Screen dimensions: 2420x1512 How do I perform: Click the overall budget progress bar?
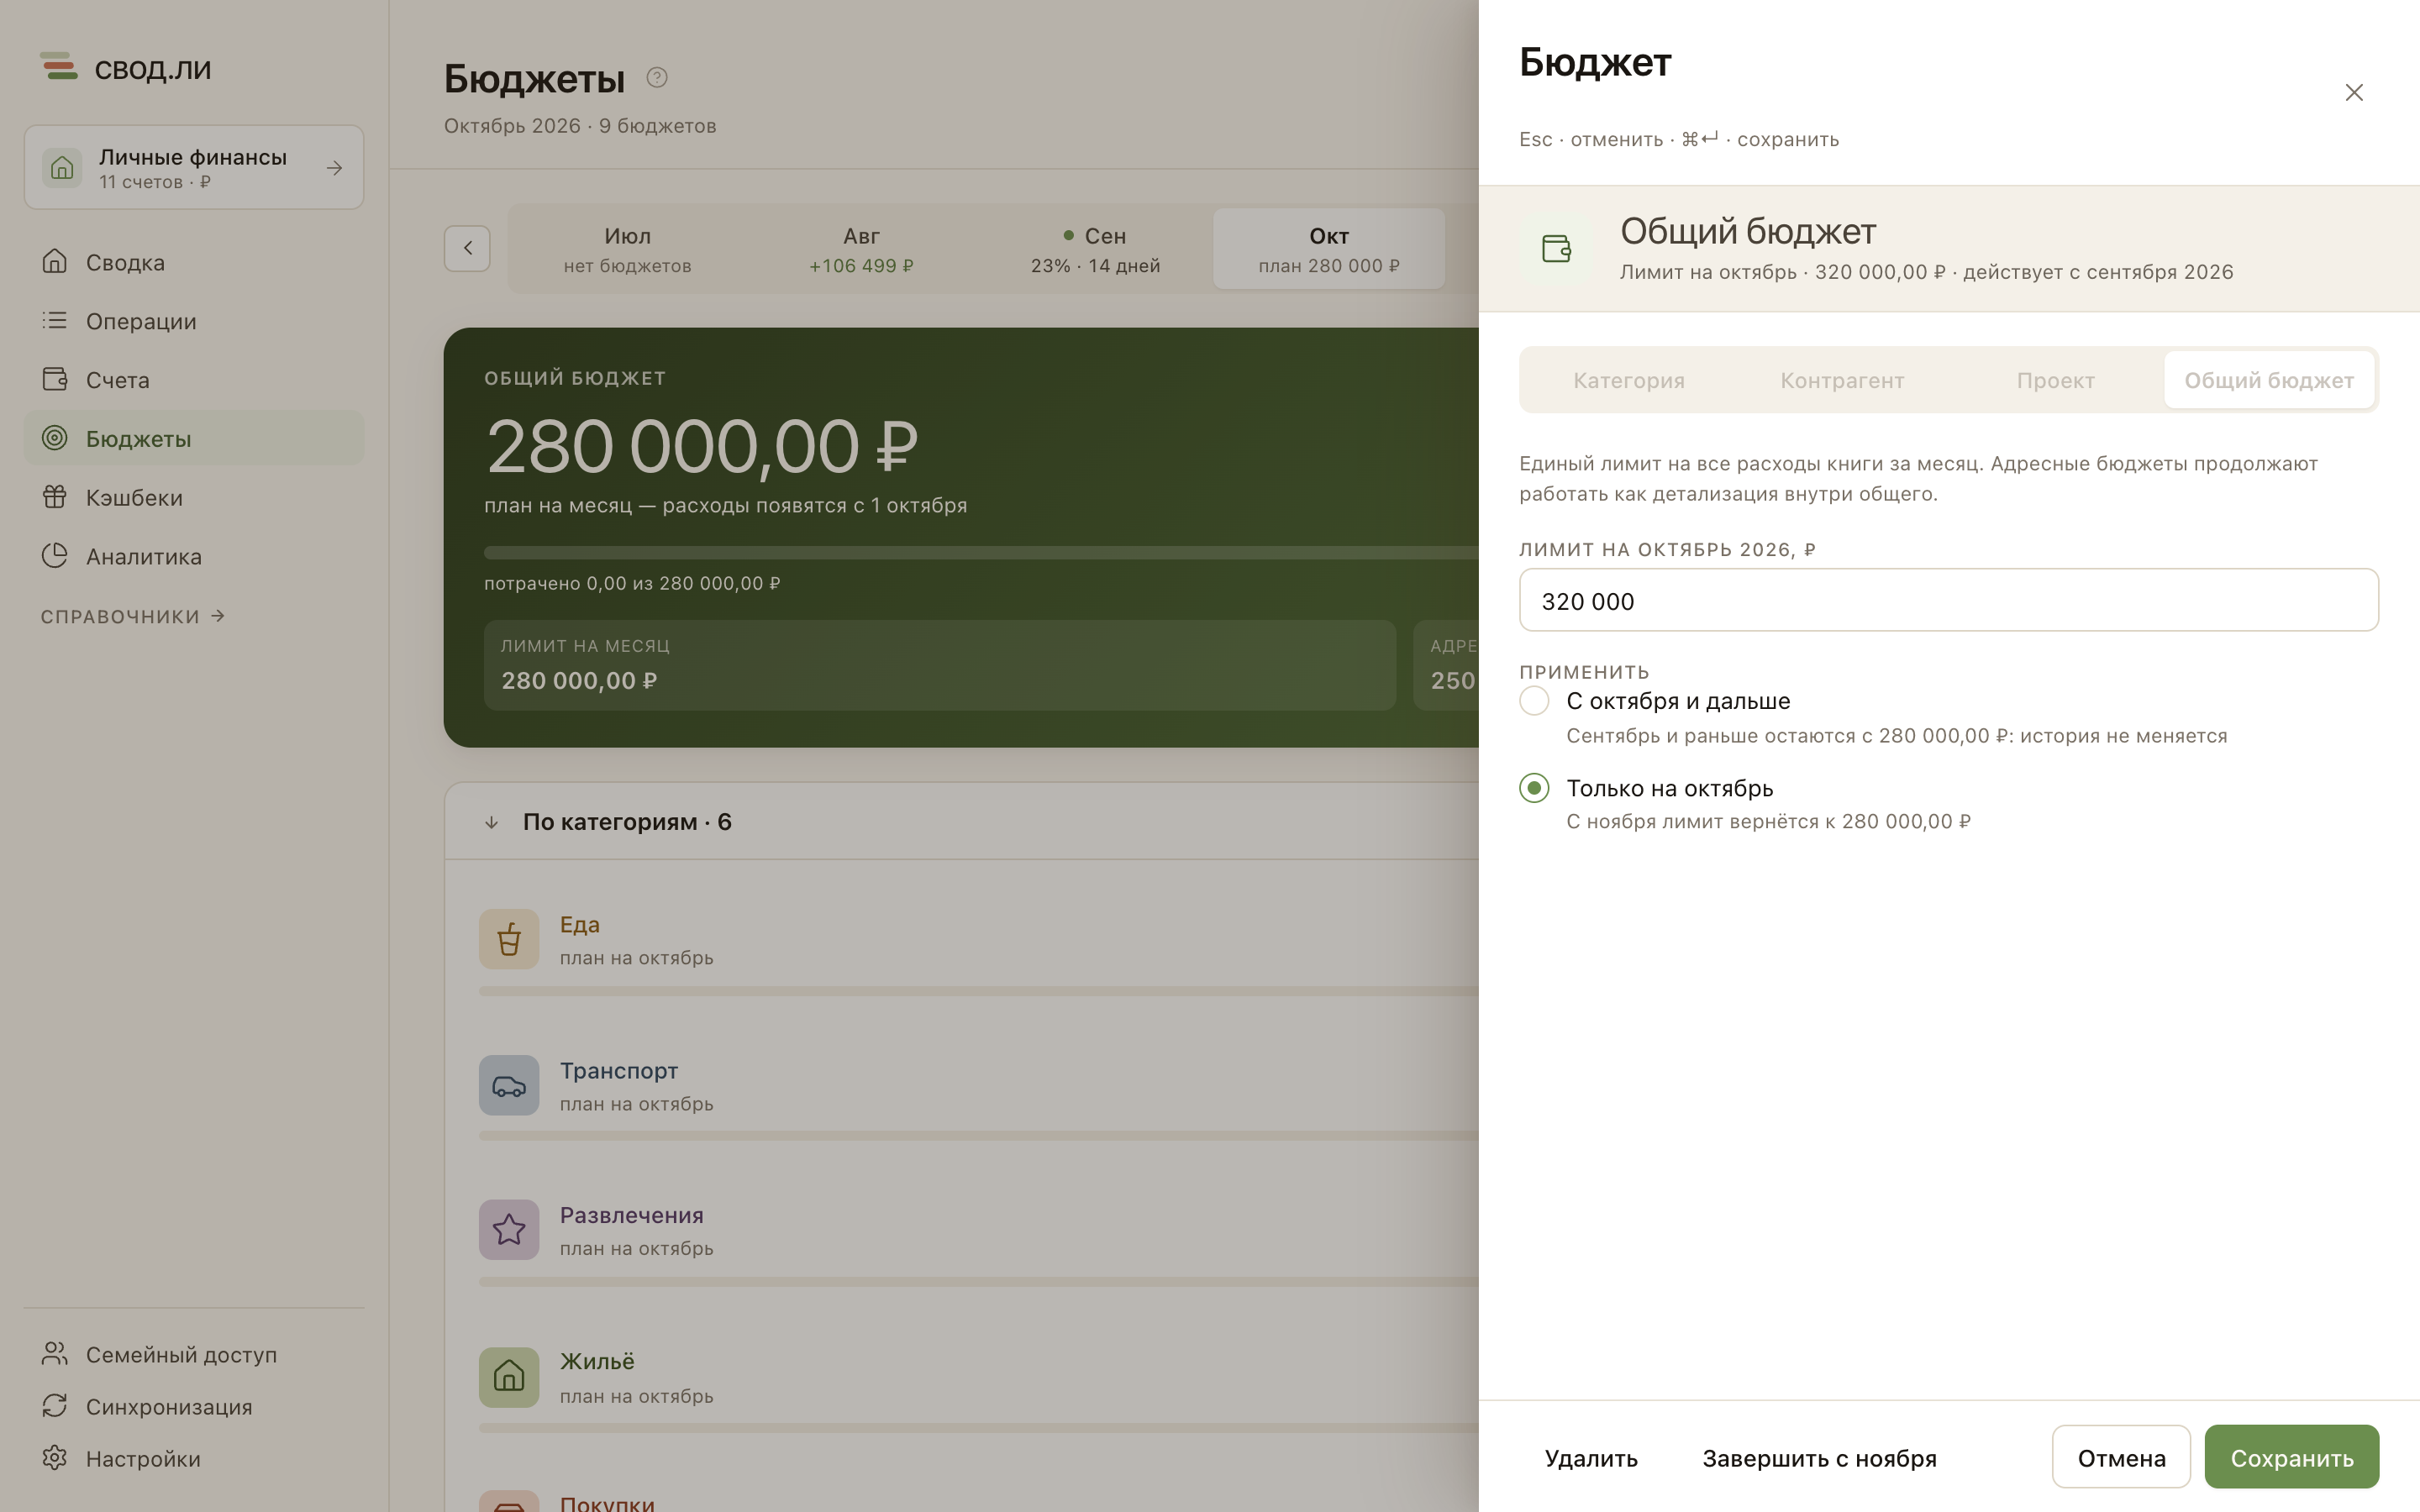[x=981, y=553]
